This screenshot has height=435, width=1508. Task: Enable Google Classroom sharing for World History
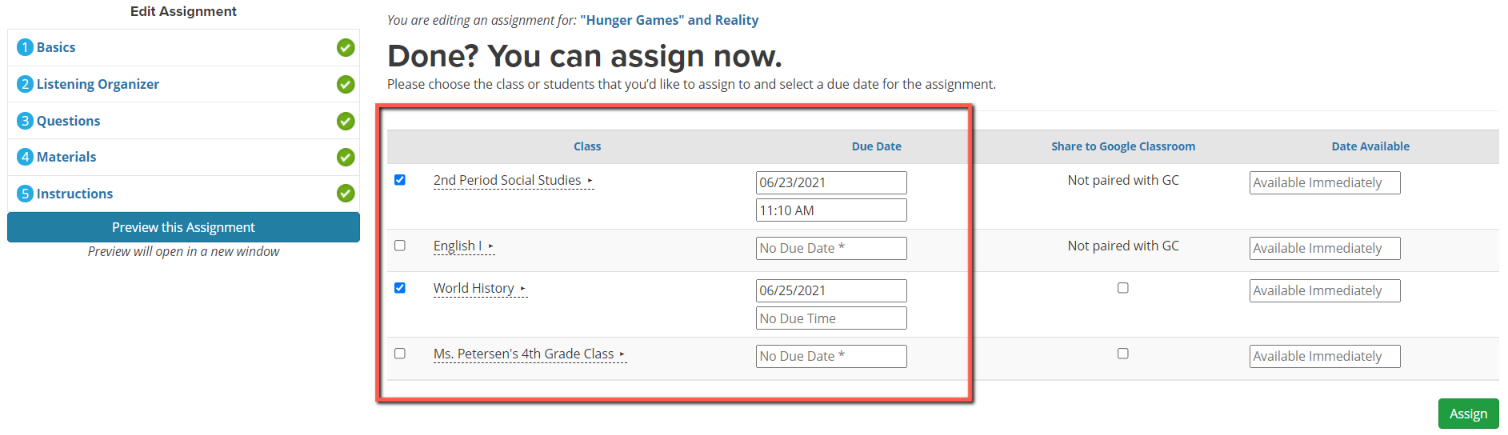pos(1123,288)
